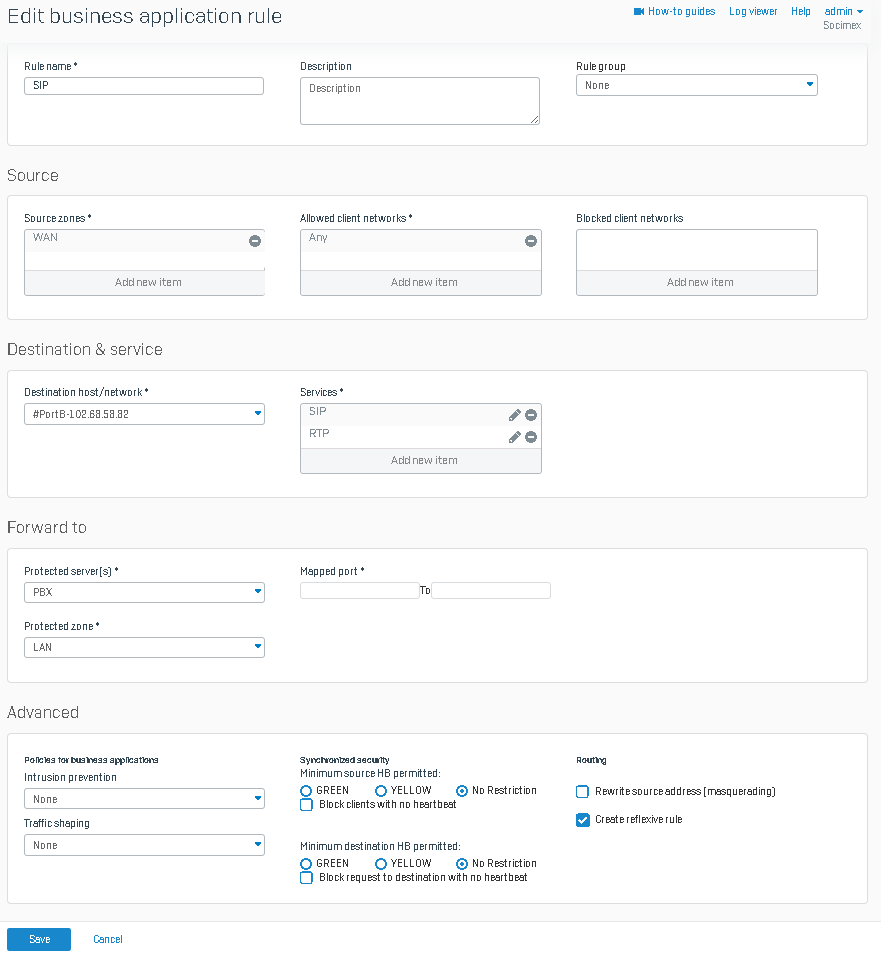Remove the SIP service entry
The width and height of the screenshot is (881, 953).
point(531,415)
